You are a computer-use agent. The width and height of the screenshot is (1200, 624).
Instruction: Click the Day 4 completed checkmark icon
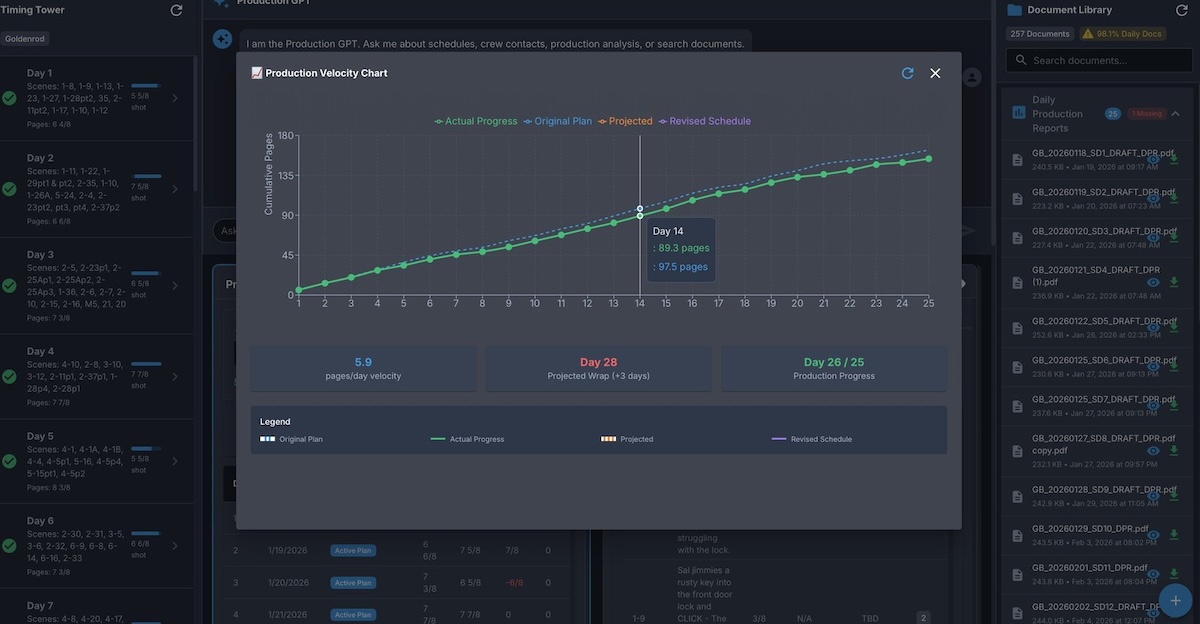[9, 377]
